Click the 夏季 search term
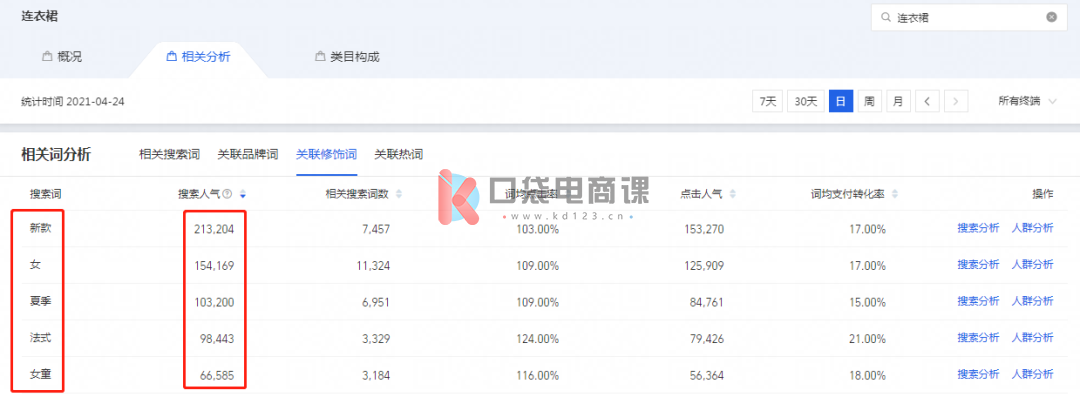The height and width of the screenshot is (397, 1080). point(40,301)
